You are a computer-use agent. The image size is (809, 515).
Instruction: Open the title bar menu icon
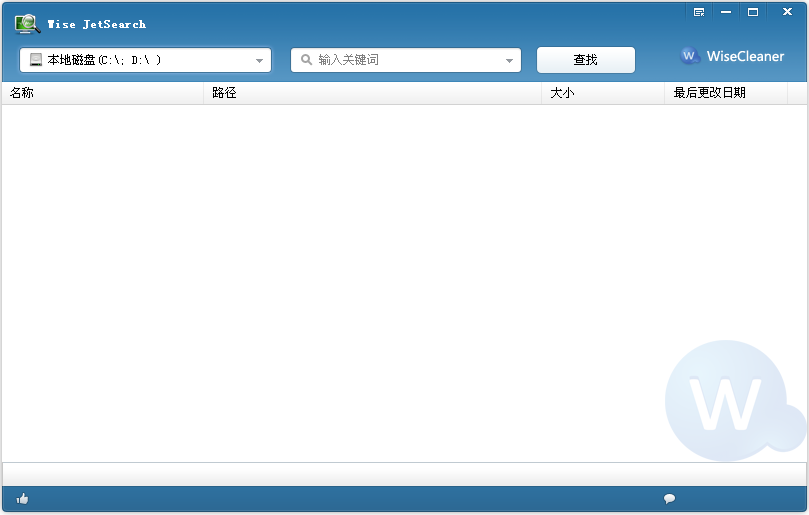coord(699,12)
